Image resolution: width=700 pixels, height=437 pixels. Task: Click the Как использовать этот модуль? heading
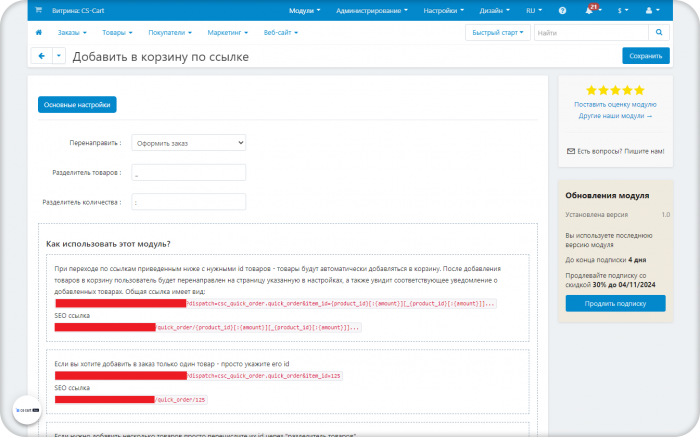coord(108,244)
